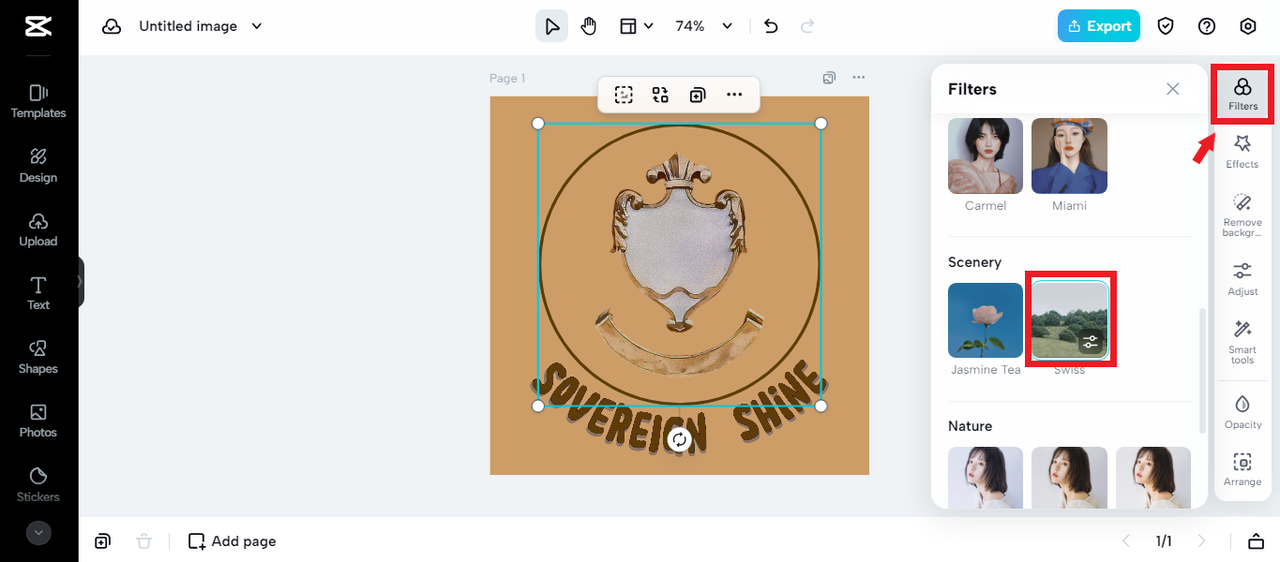Viewport: 1280px width, 562px height.
Task: Click the Page 1 label
Action: tap(507, 78)
